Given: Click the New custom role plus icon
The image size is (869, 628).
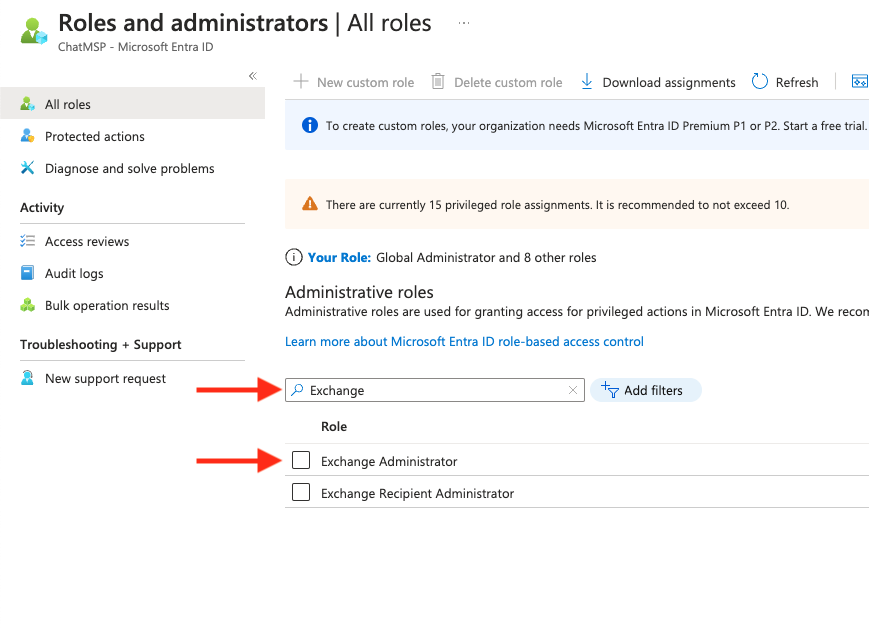Looking at the screenshot, I should 300,81.
